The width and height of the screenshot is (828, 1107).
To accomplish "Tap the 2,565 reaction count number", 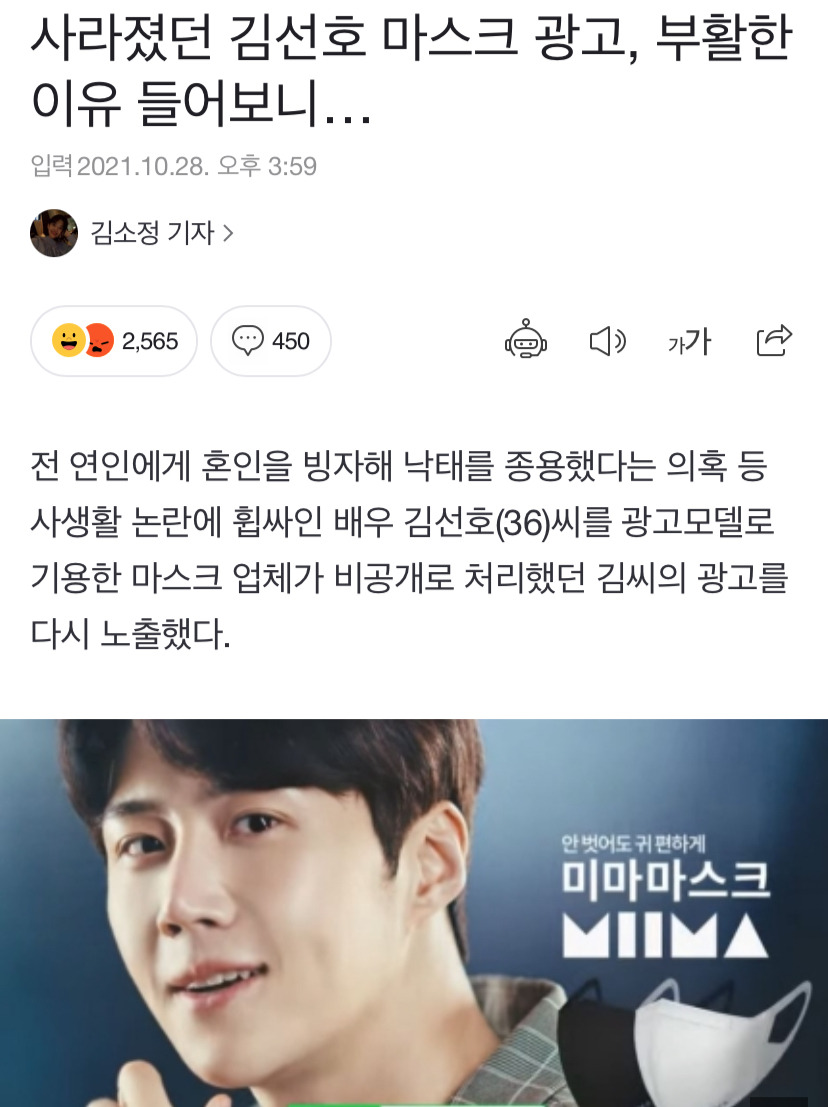I will [150, 342].
